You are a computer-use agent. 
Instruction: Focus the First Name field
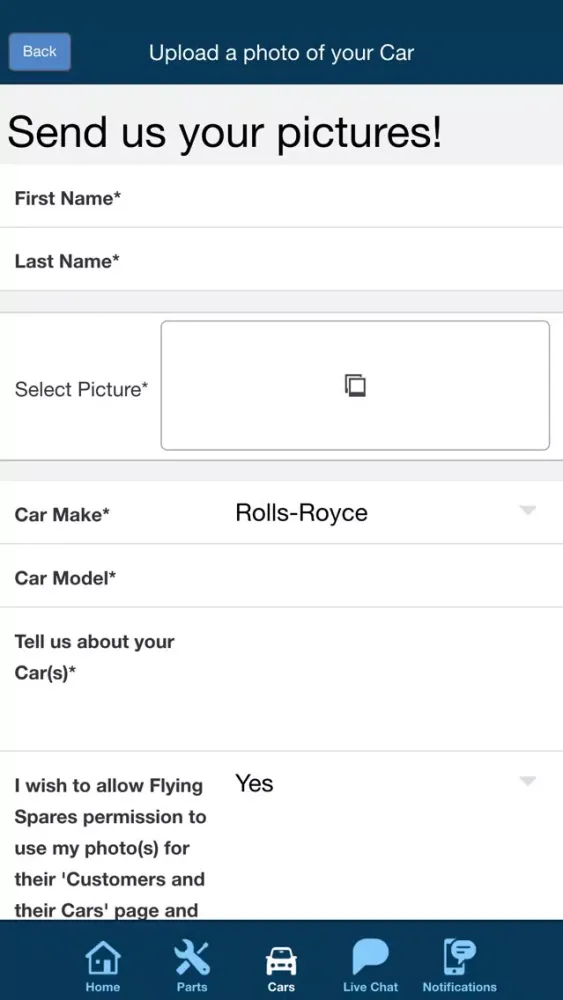pos(281,198)
